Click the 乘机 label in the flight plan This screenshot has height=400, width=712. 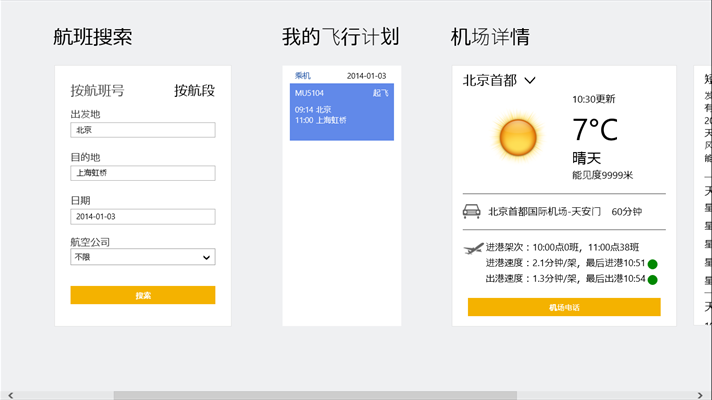coord(303,76)
